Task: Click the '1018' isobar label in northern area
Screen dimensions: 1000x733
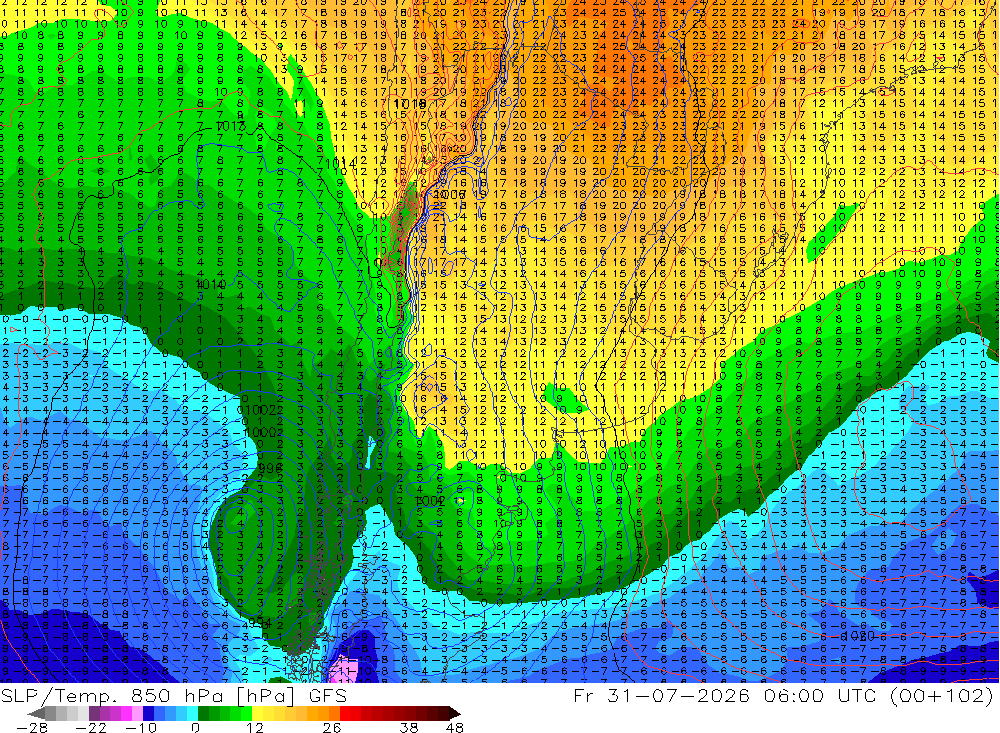Action: click(x=409, y=104)
